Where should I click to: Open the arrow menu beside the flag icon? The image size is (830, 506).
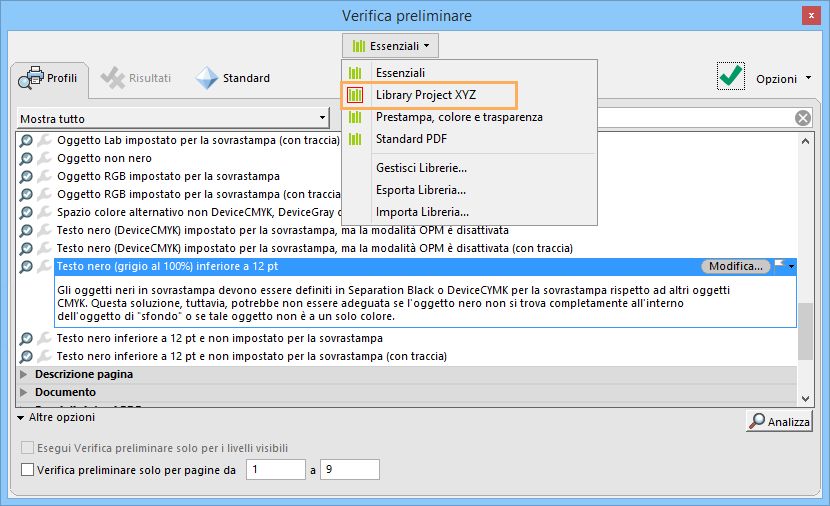[x=791, y=266]
